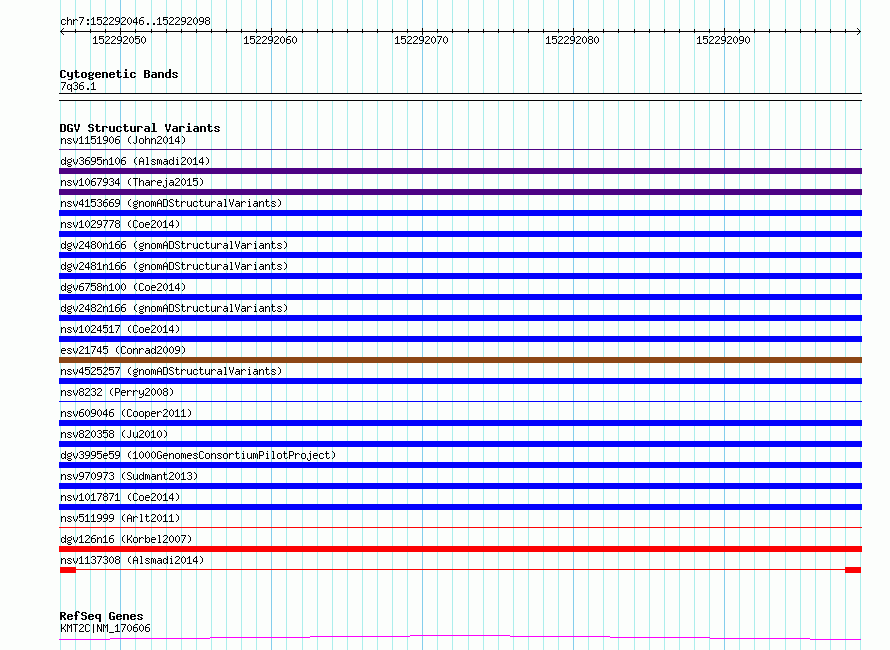Select variant nsv1029778 (Coe2014) label

120,224
